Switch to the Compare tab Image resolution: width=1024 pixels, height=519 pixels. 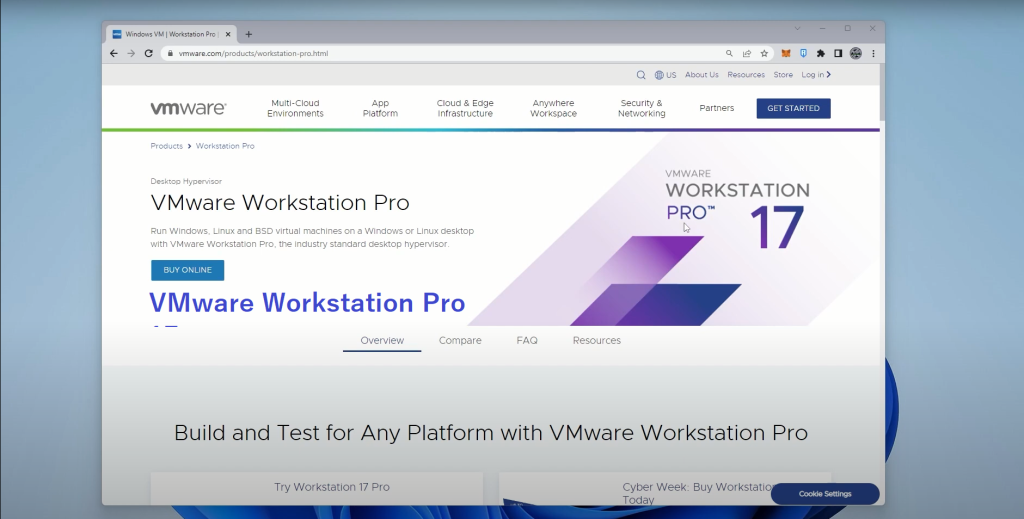[460, 341]
